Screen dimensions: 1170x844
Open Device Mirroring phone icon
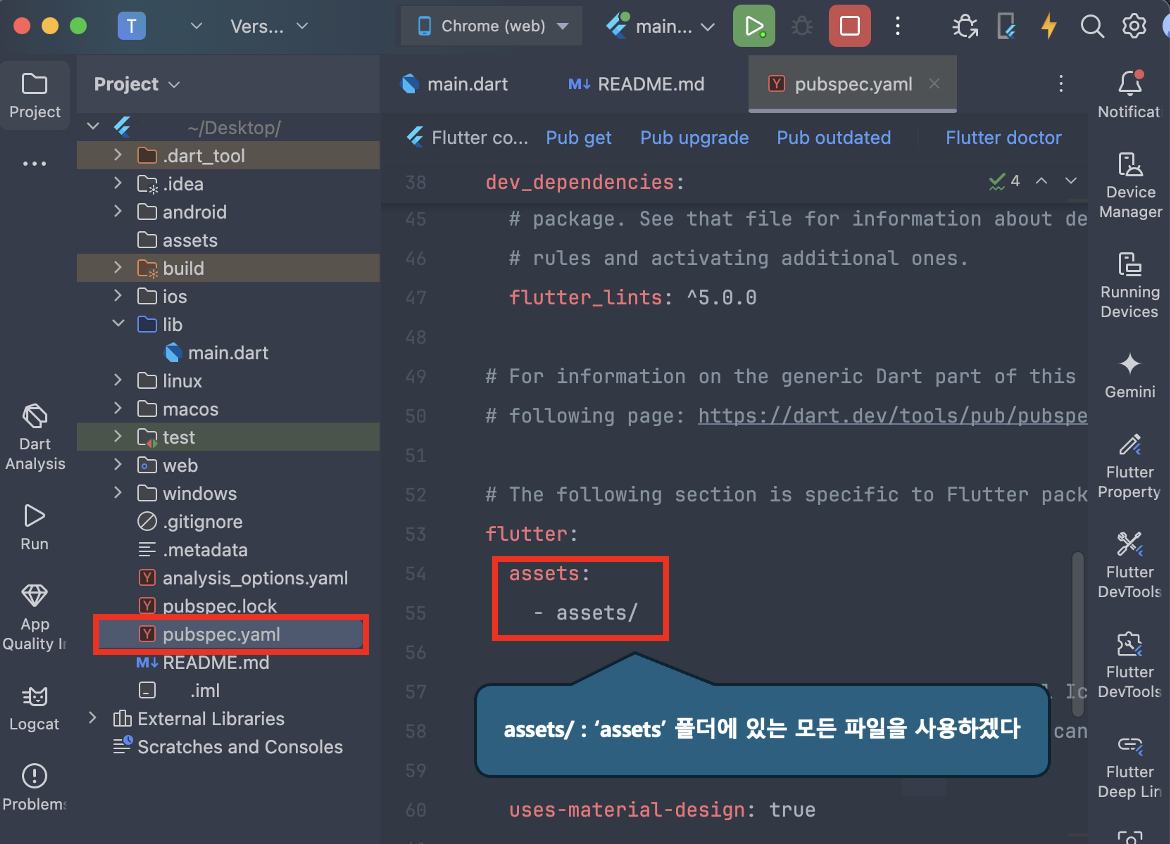coord(1007,26)
